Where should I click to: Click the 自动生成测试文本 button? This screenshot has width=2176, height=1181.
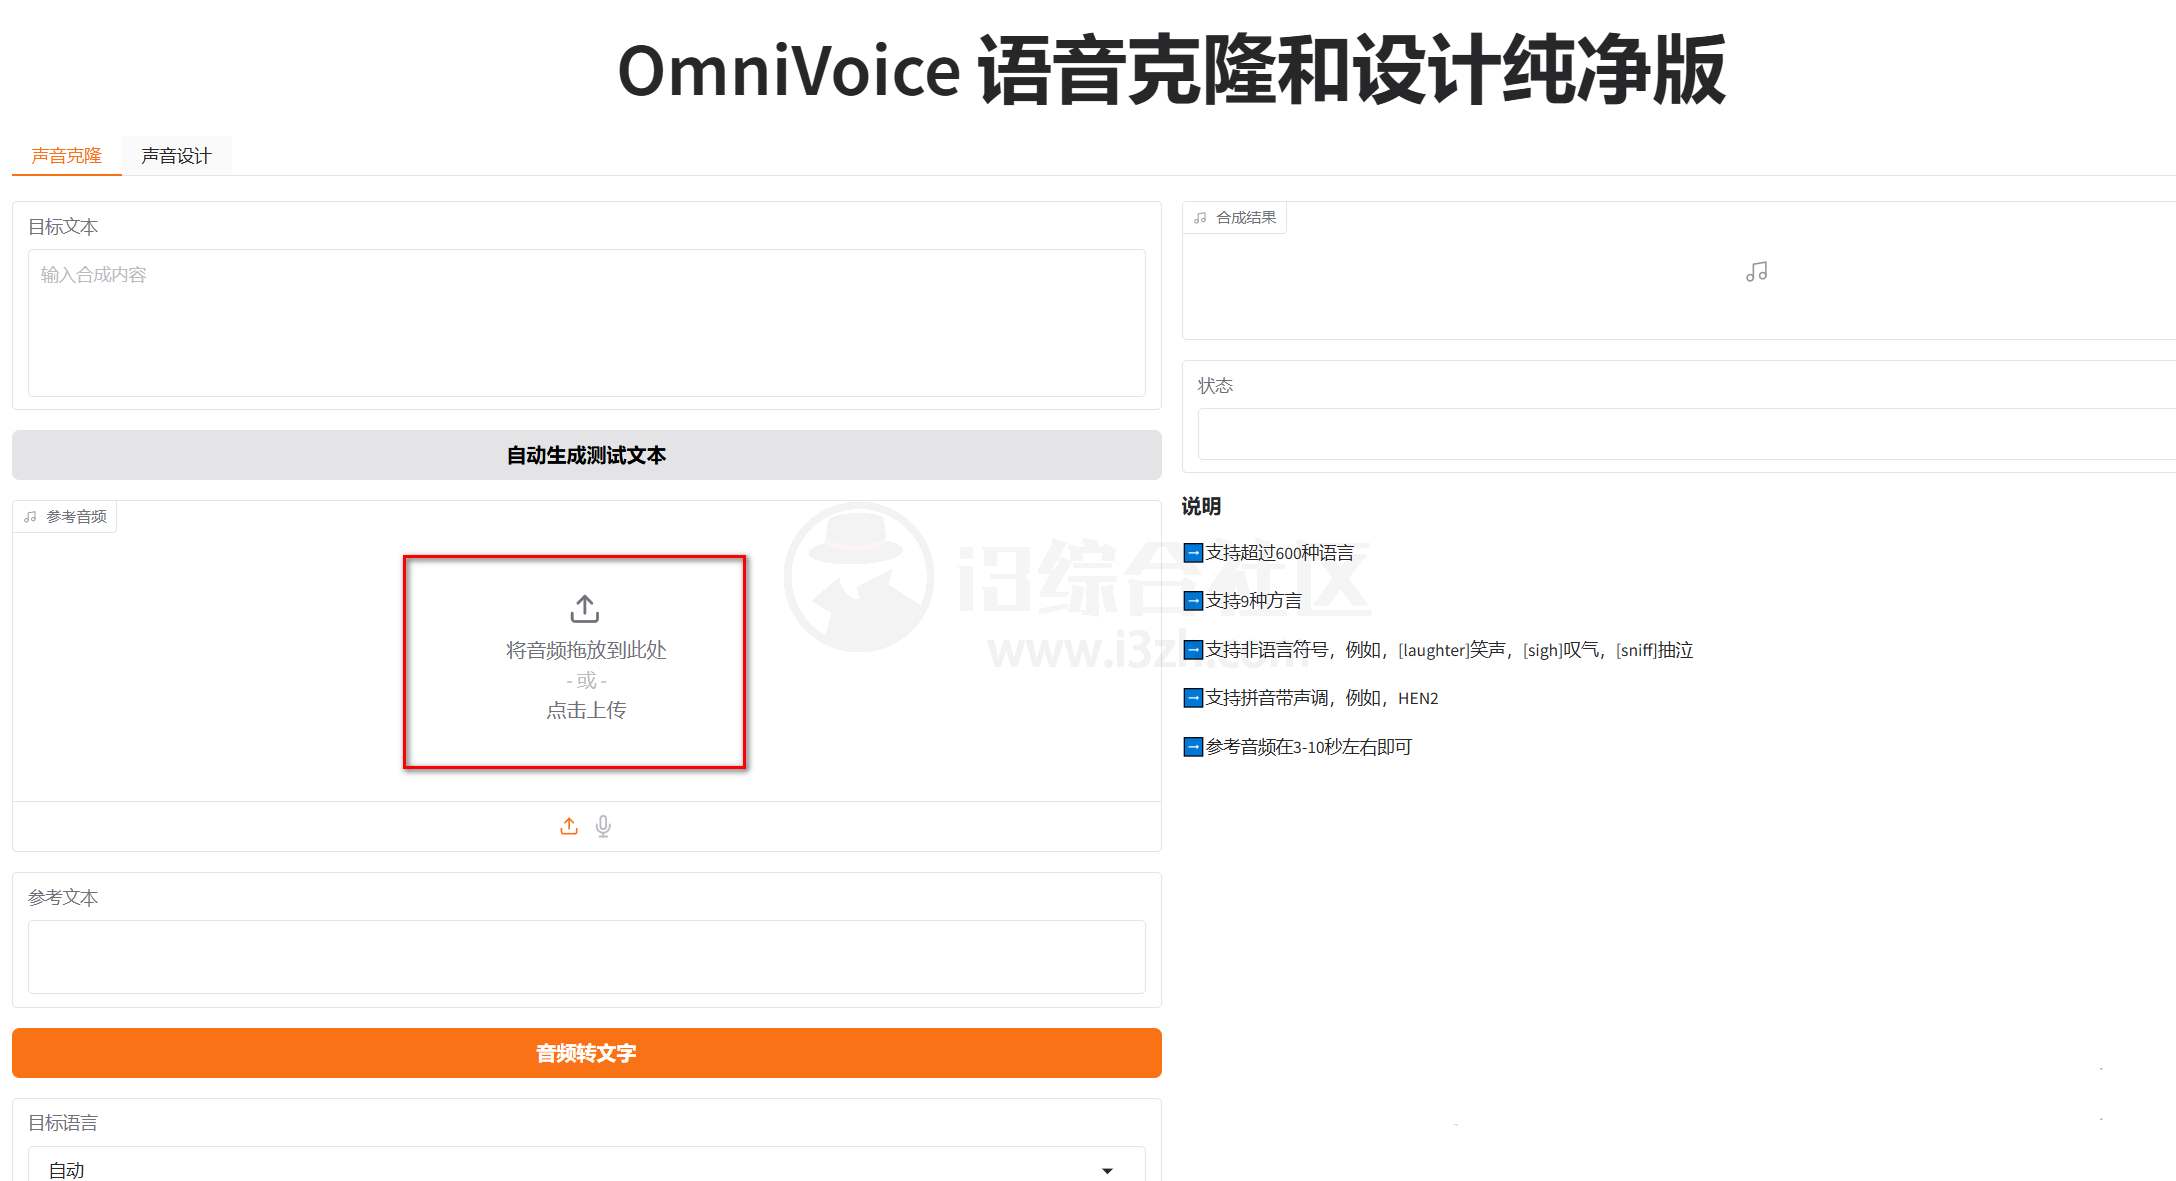585,455
